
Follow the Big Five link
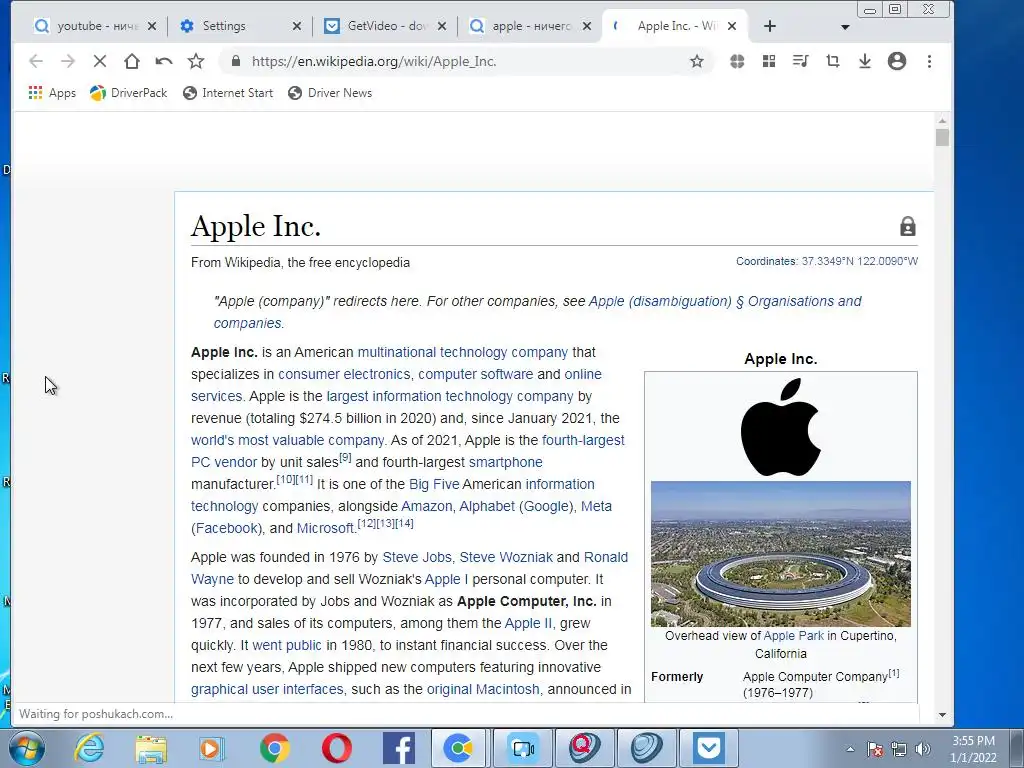[x=434, y=484]
